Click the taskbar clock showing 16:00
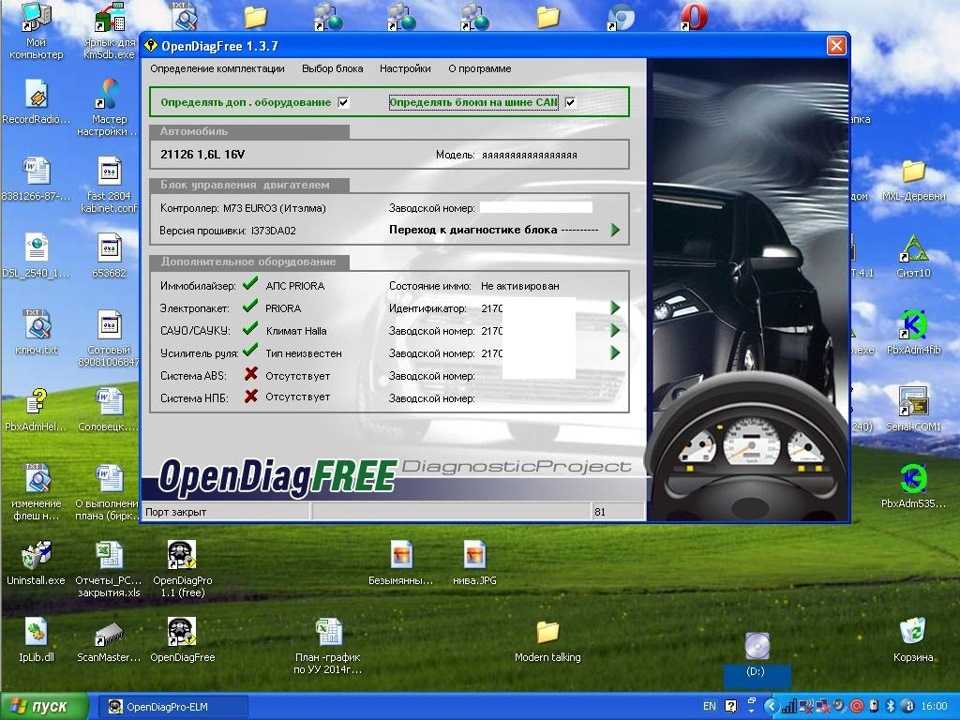Viewport: 960px width, 720px height. 934,707
